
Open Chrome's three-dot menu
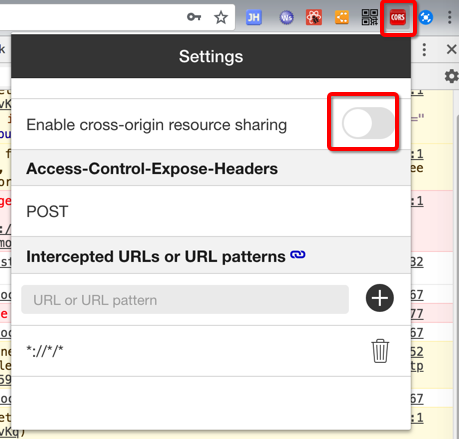coord(449,17)
